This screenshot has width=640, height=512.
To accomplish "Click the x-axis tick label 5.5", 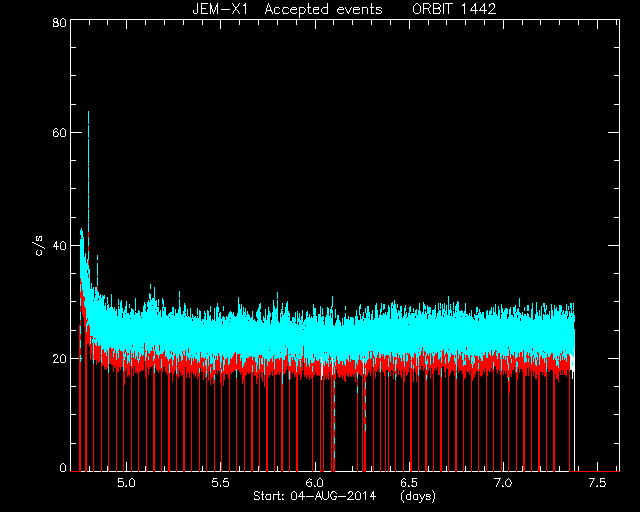I will 220,483.
